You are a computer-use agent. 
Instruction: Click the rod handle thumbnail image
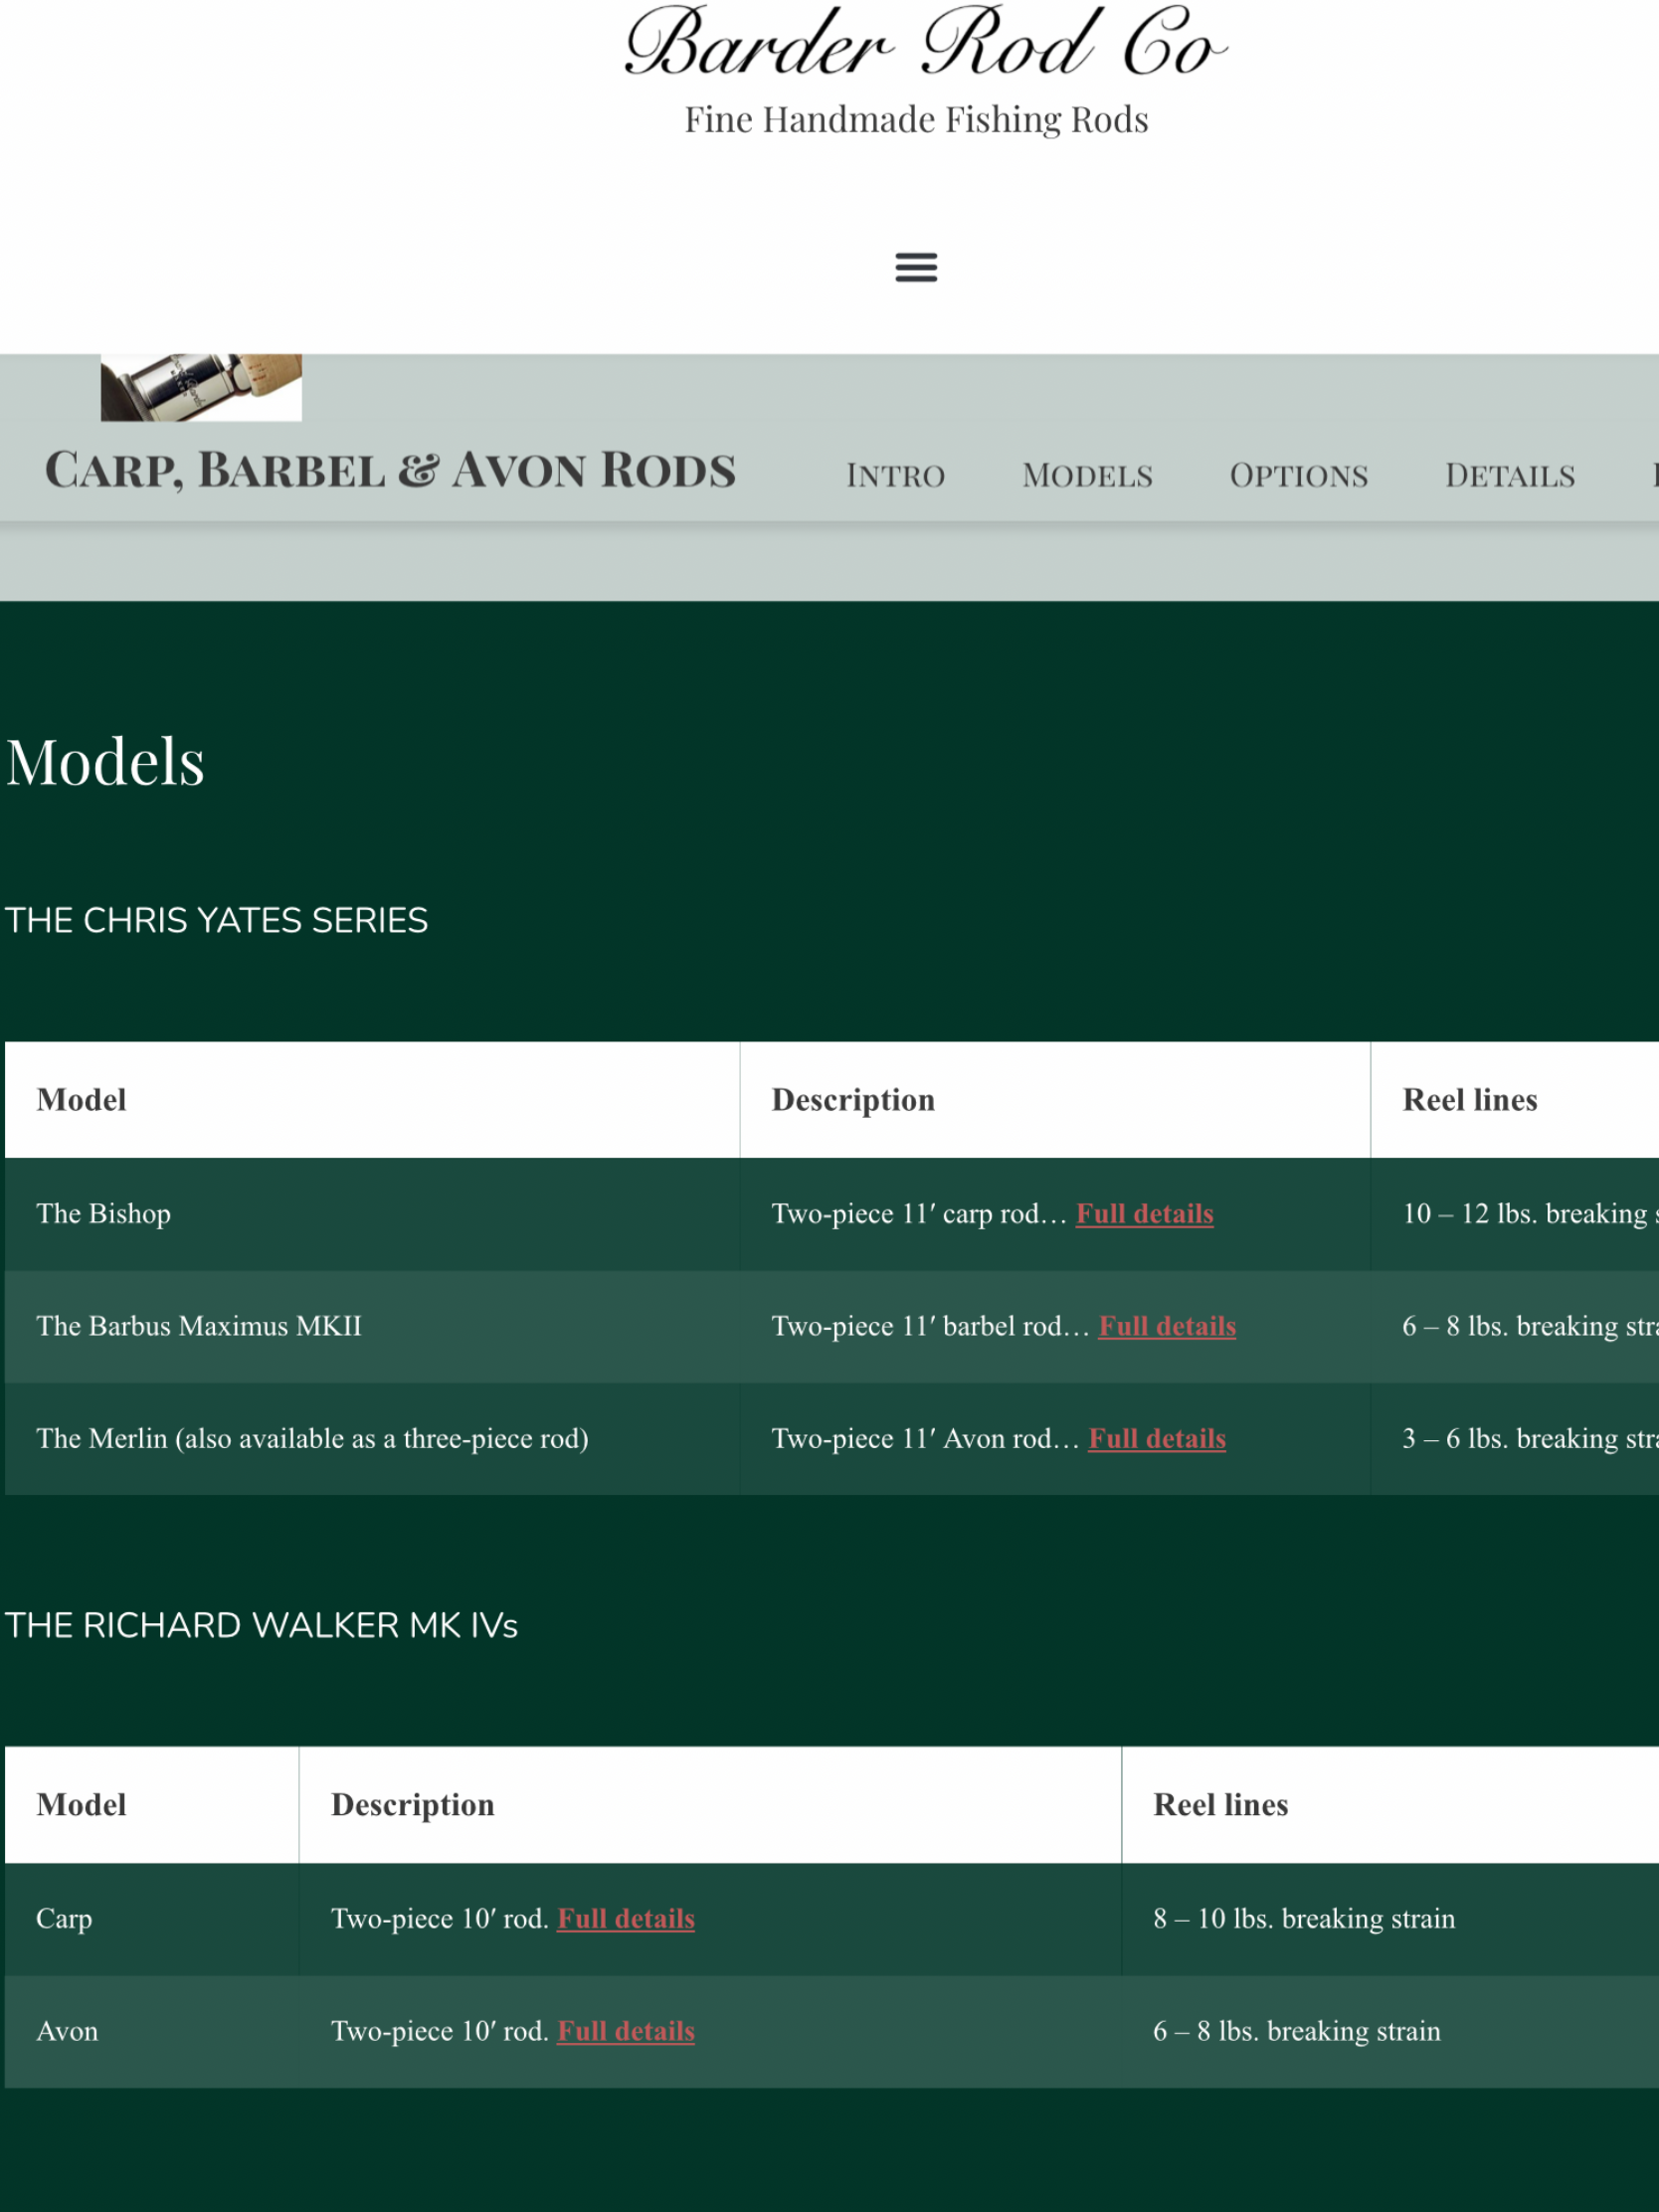click(201, 387)
